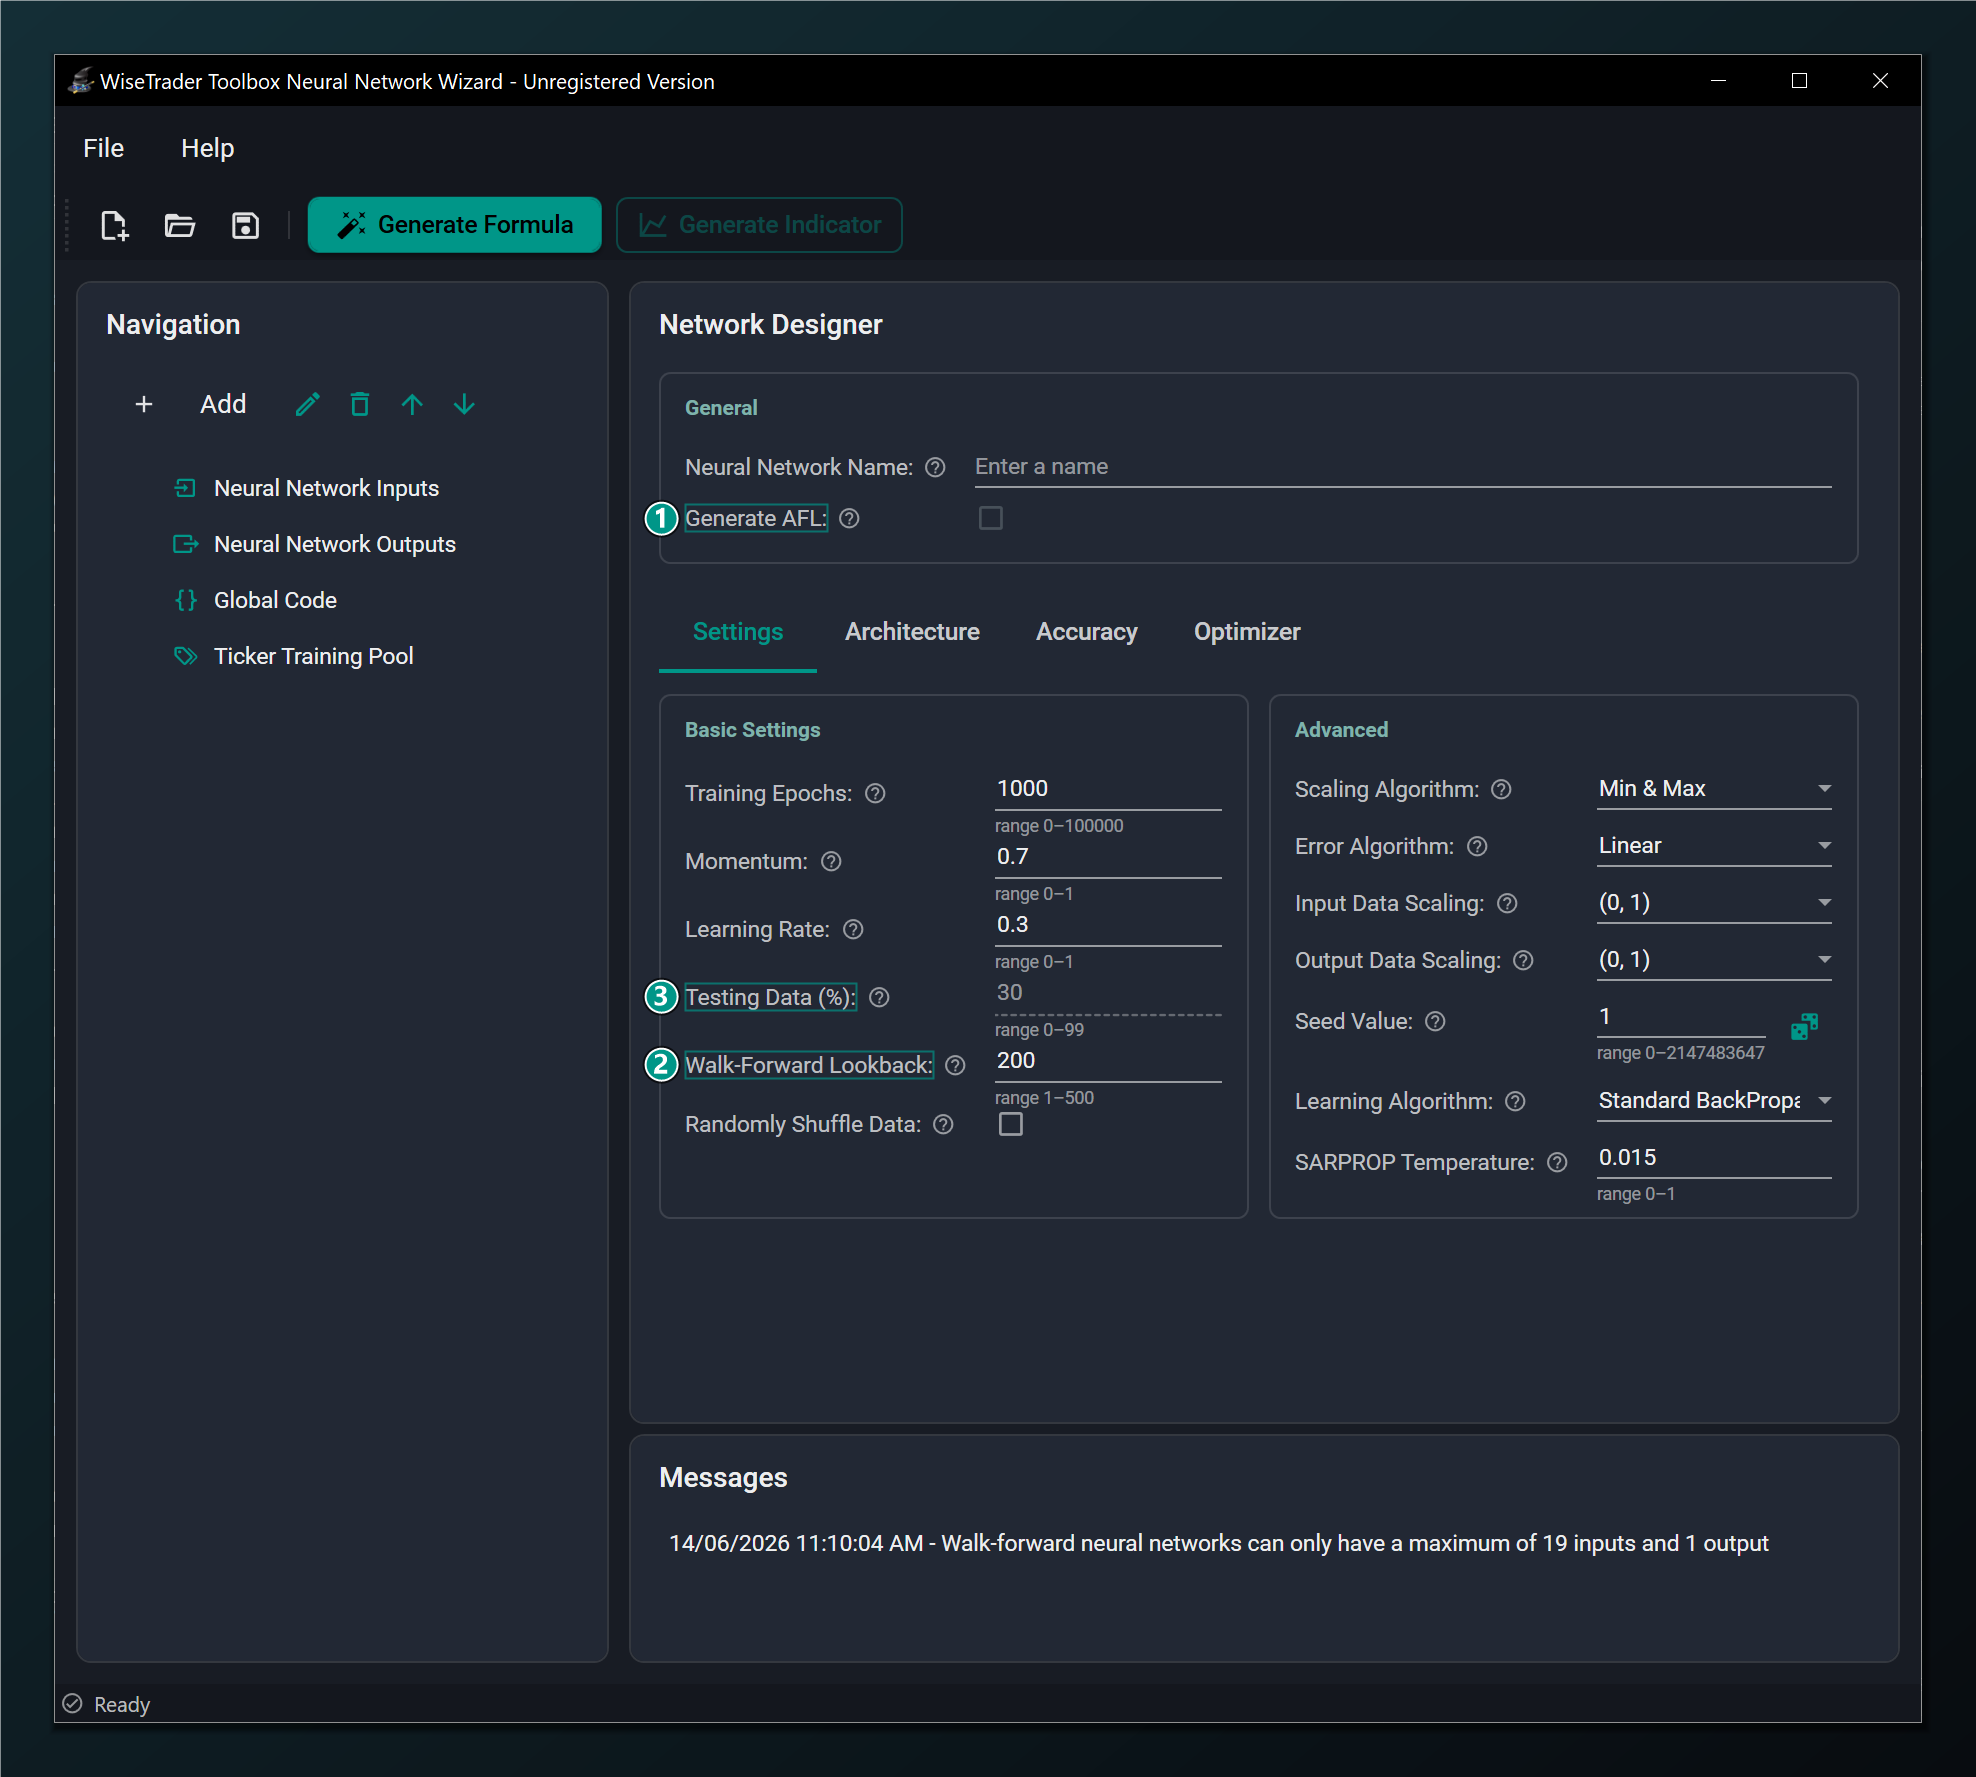Click the new file toolbar icon

pyautogui.click(x=115, y=225)
